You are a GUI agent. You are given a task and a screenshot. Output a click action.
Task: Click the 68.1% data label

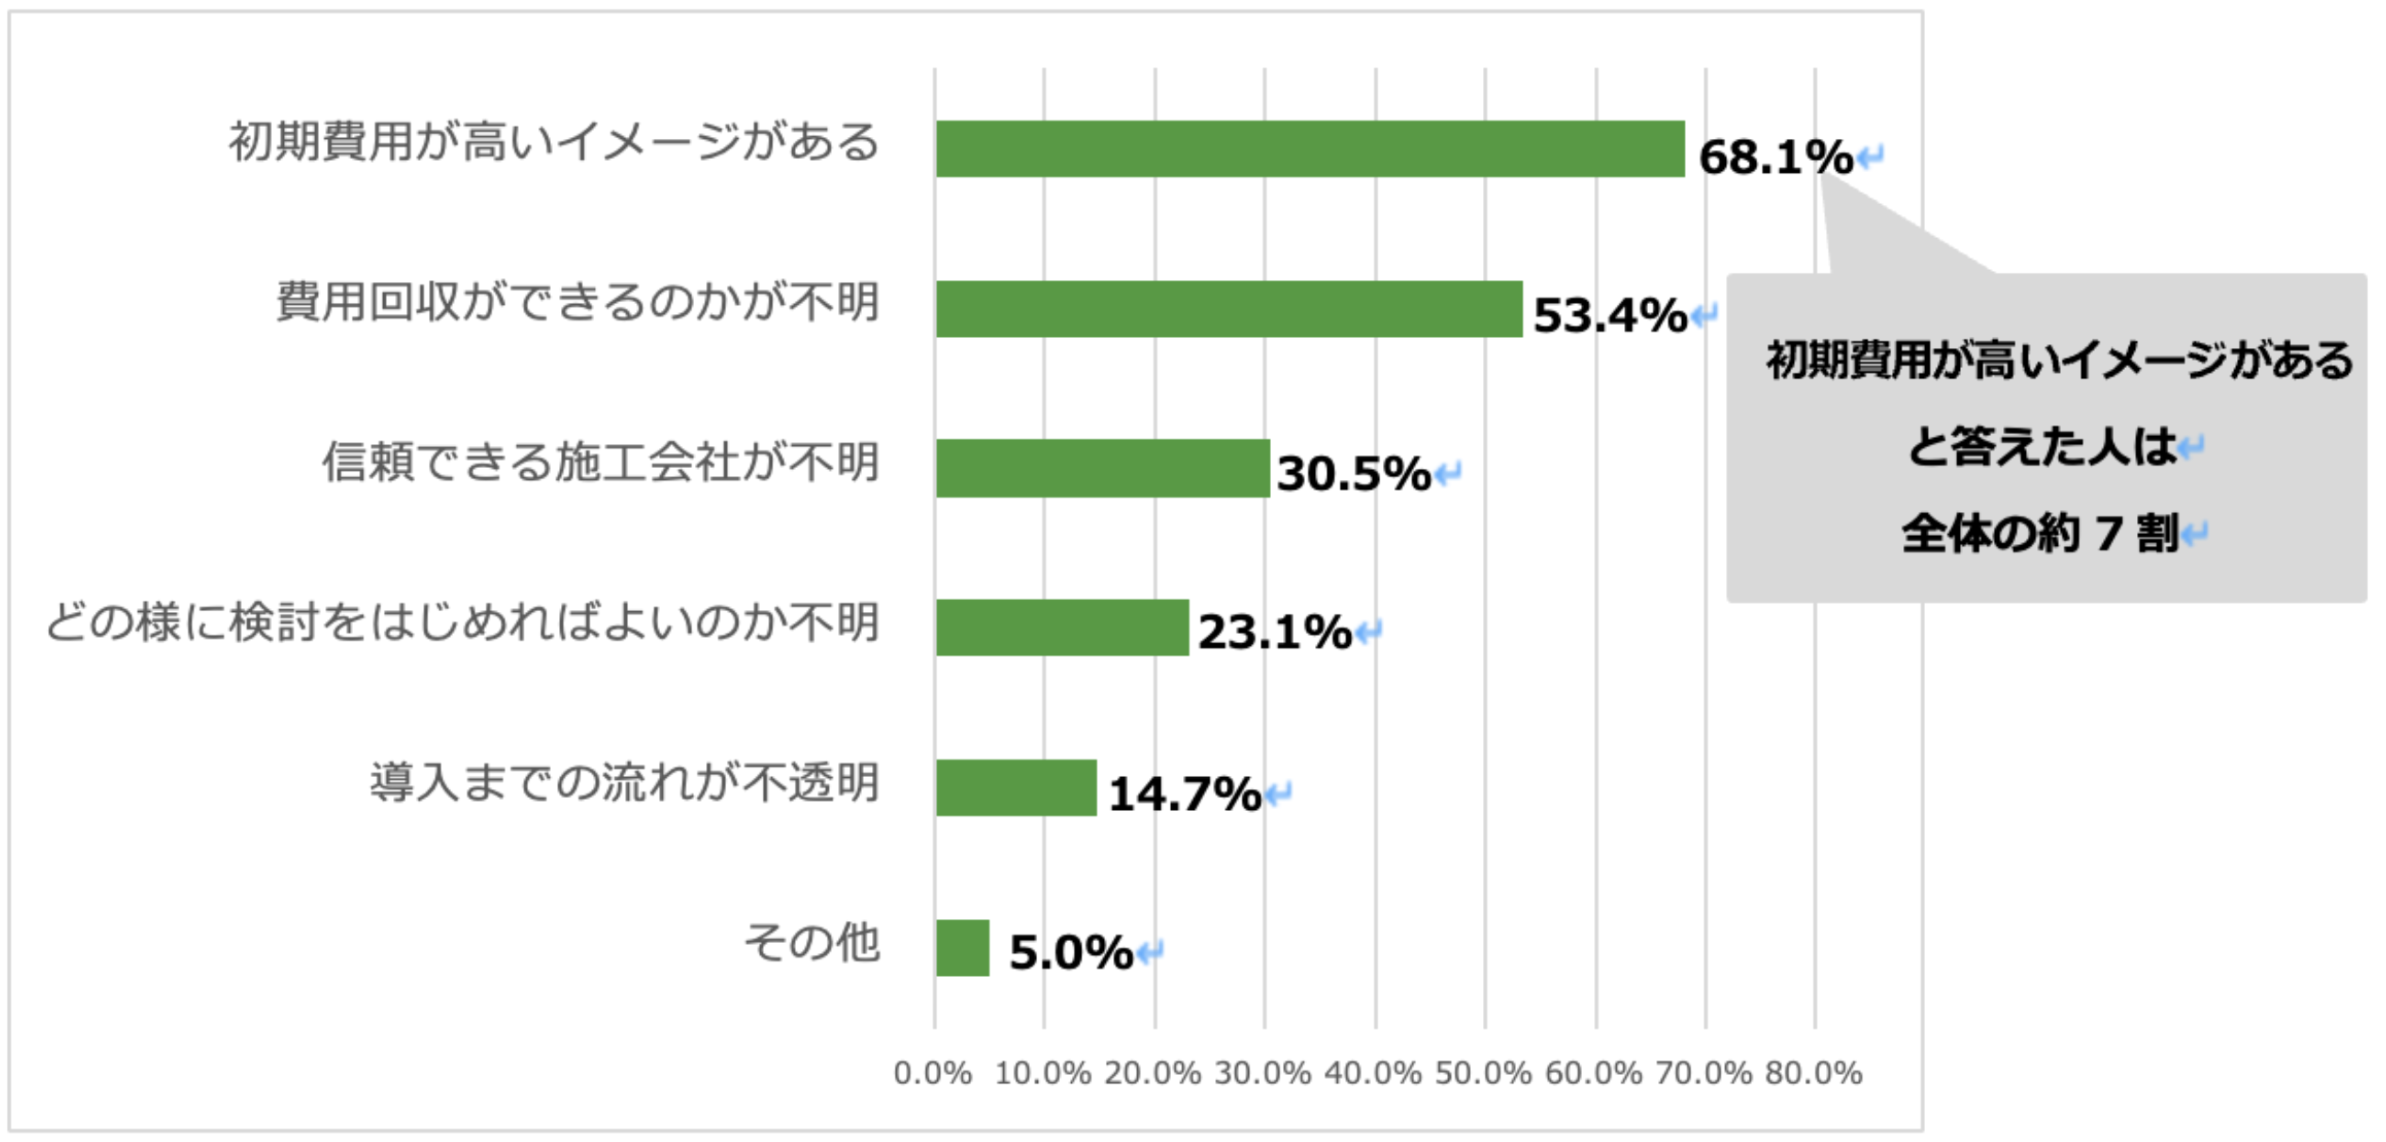[x=1776, y=157]
